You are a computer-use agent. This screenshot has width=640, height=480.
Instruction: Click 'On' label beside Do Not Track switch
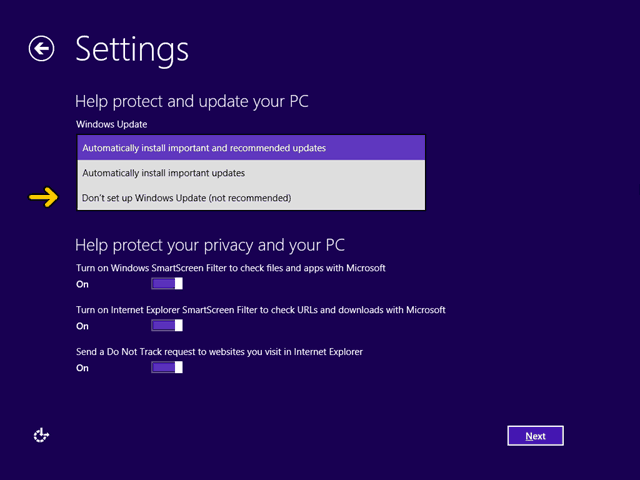82,368
